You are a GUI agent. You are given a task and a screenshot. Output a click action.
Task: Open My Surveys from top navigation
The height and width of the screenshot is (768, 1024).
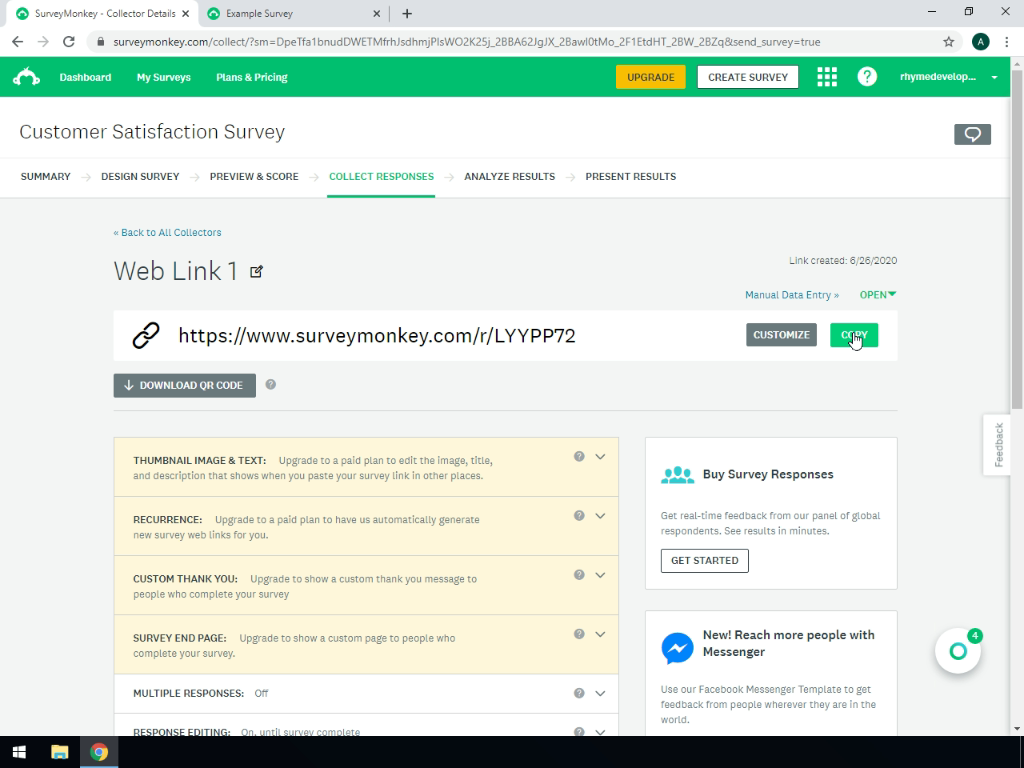[164, 77]
